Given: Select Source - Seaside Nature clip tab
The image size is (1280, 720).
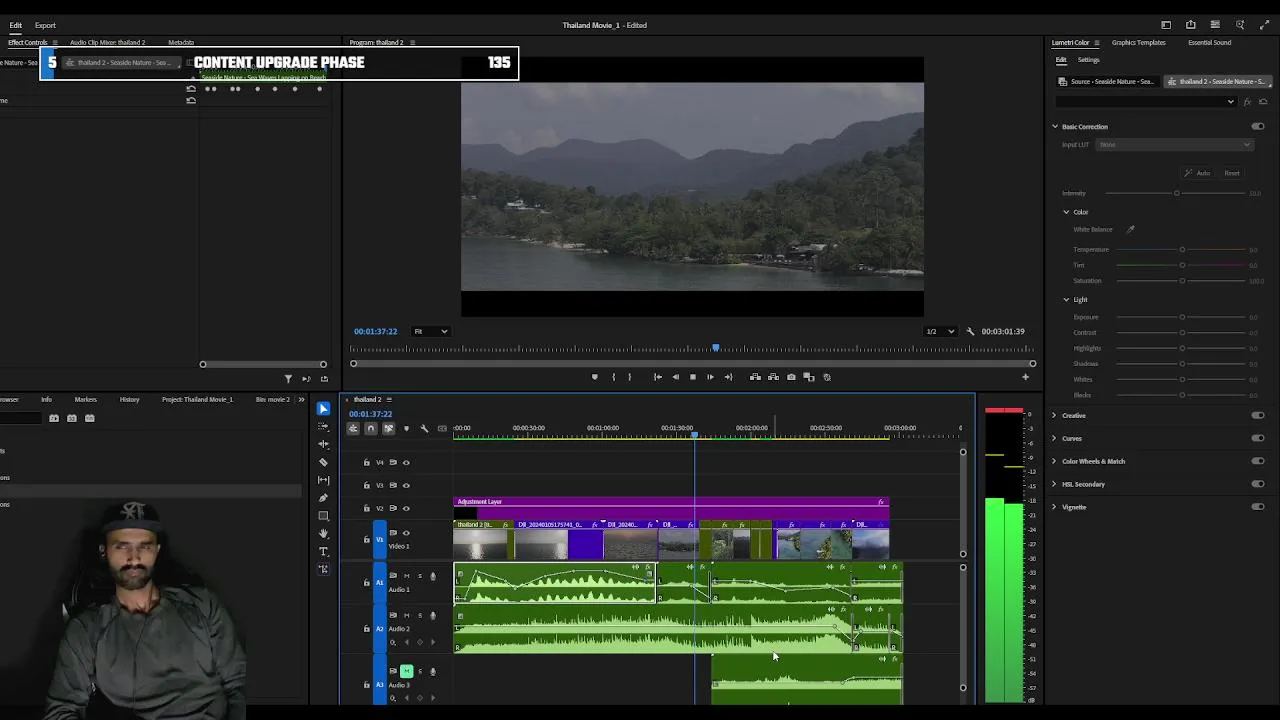Looking at the screenshot, I should point(1106,82).
